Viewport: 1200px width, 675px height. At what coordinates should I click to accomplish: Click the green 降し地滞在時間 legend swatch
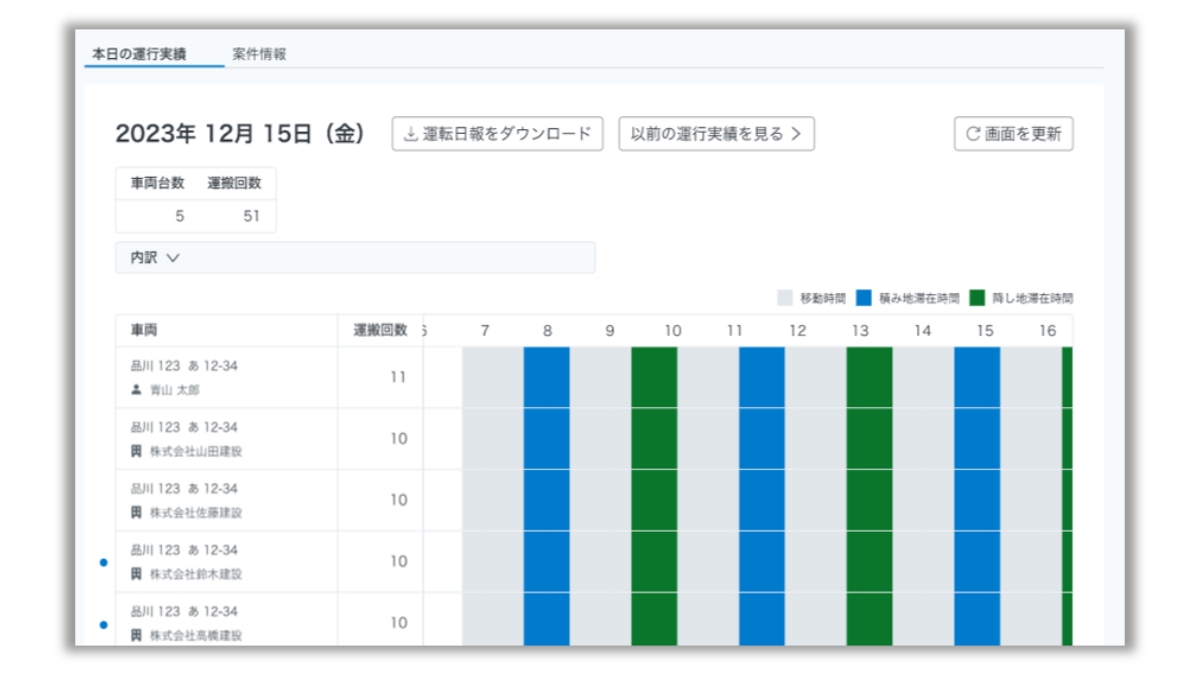tap(977, 298)
